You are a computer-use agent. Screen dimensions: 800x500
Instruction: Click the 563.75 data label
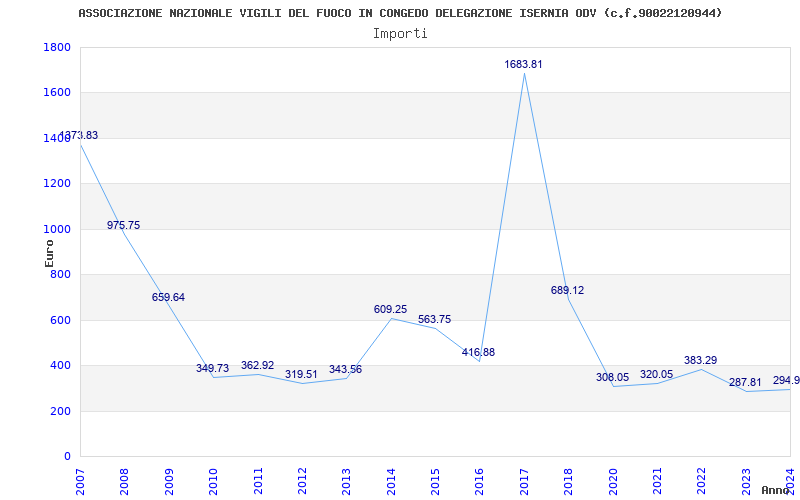434,320
